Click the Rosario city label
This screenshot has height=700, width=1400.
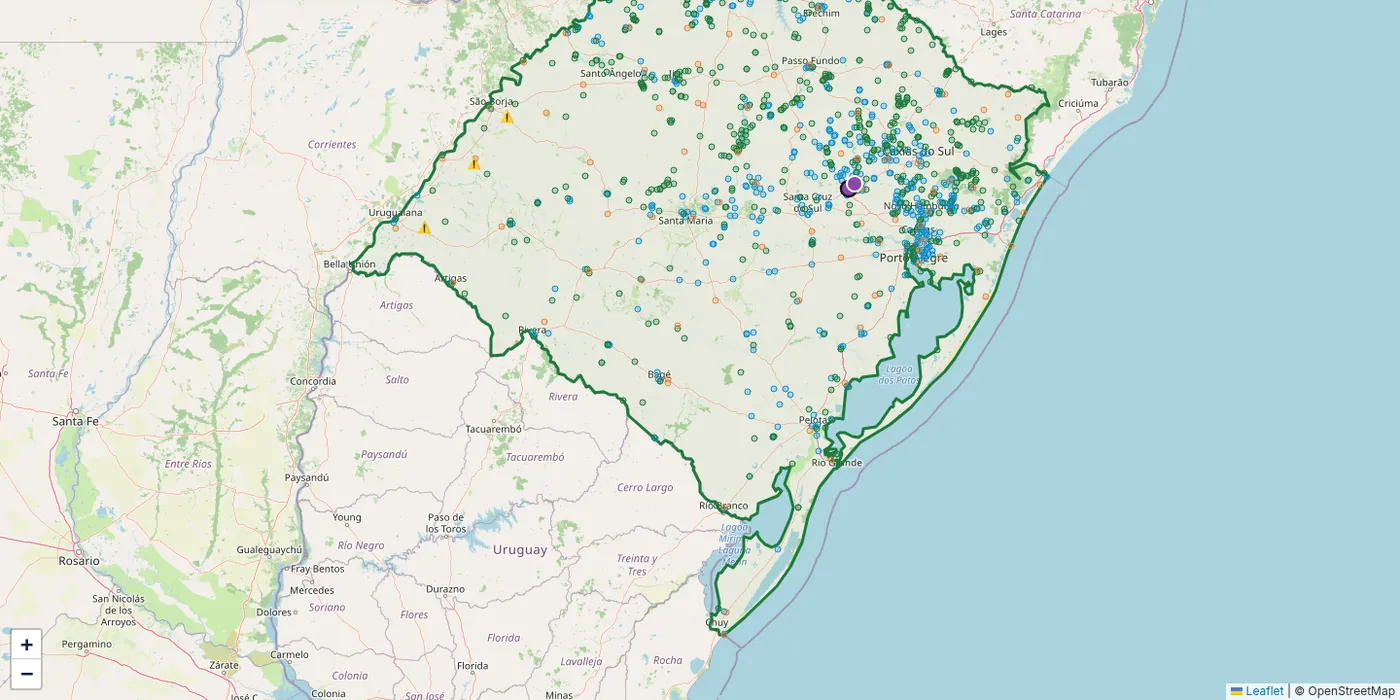point(79,561)
